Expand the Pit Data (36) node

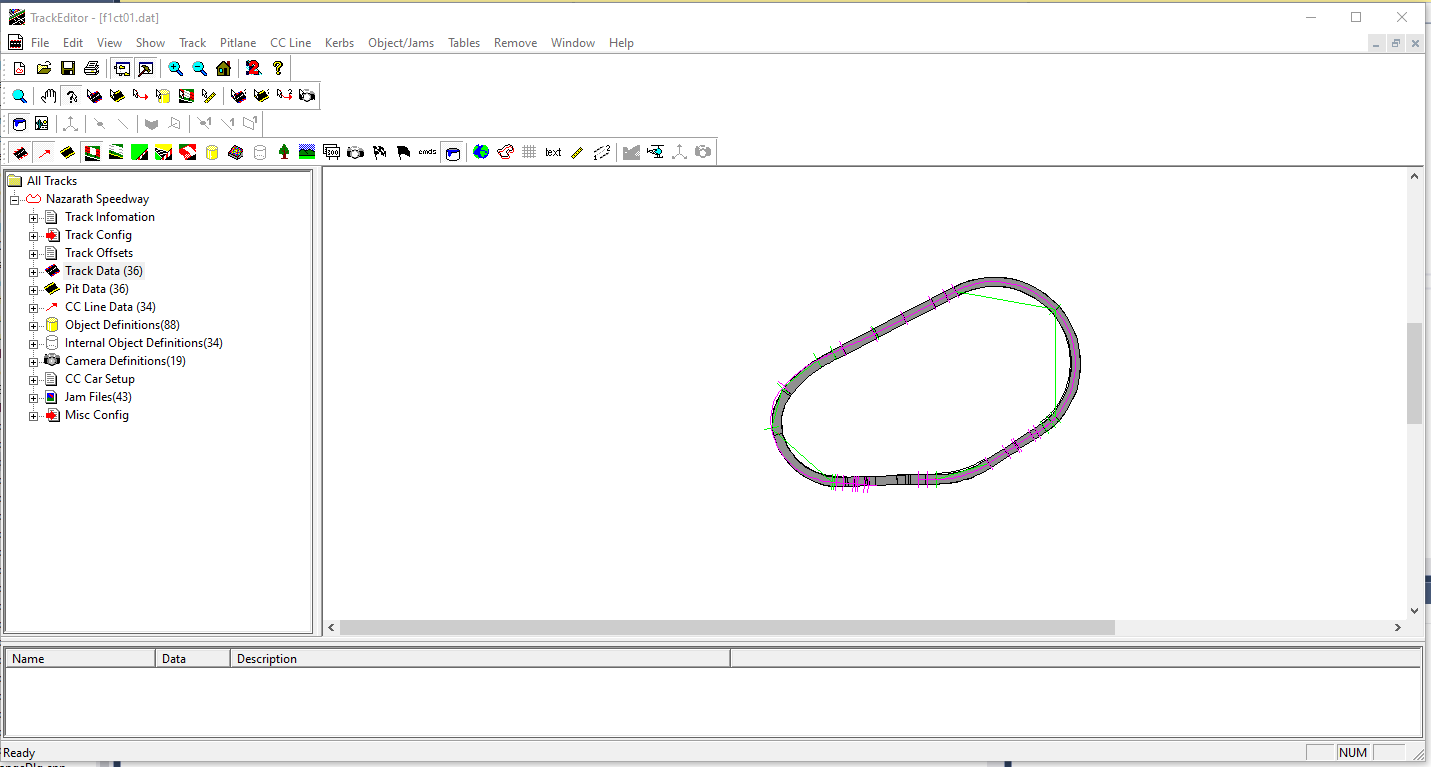[x=33, y=289]
